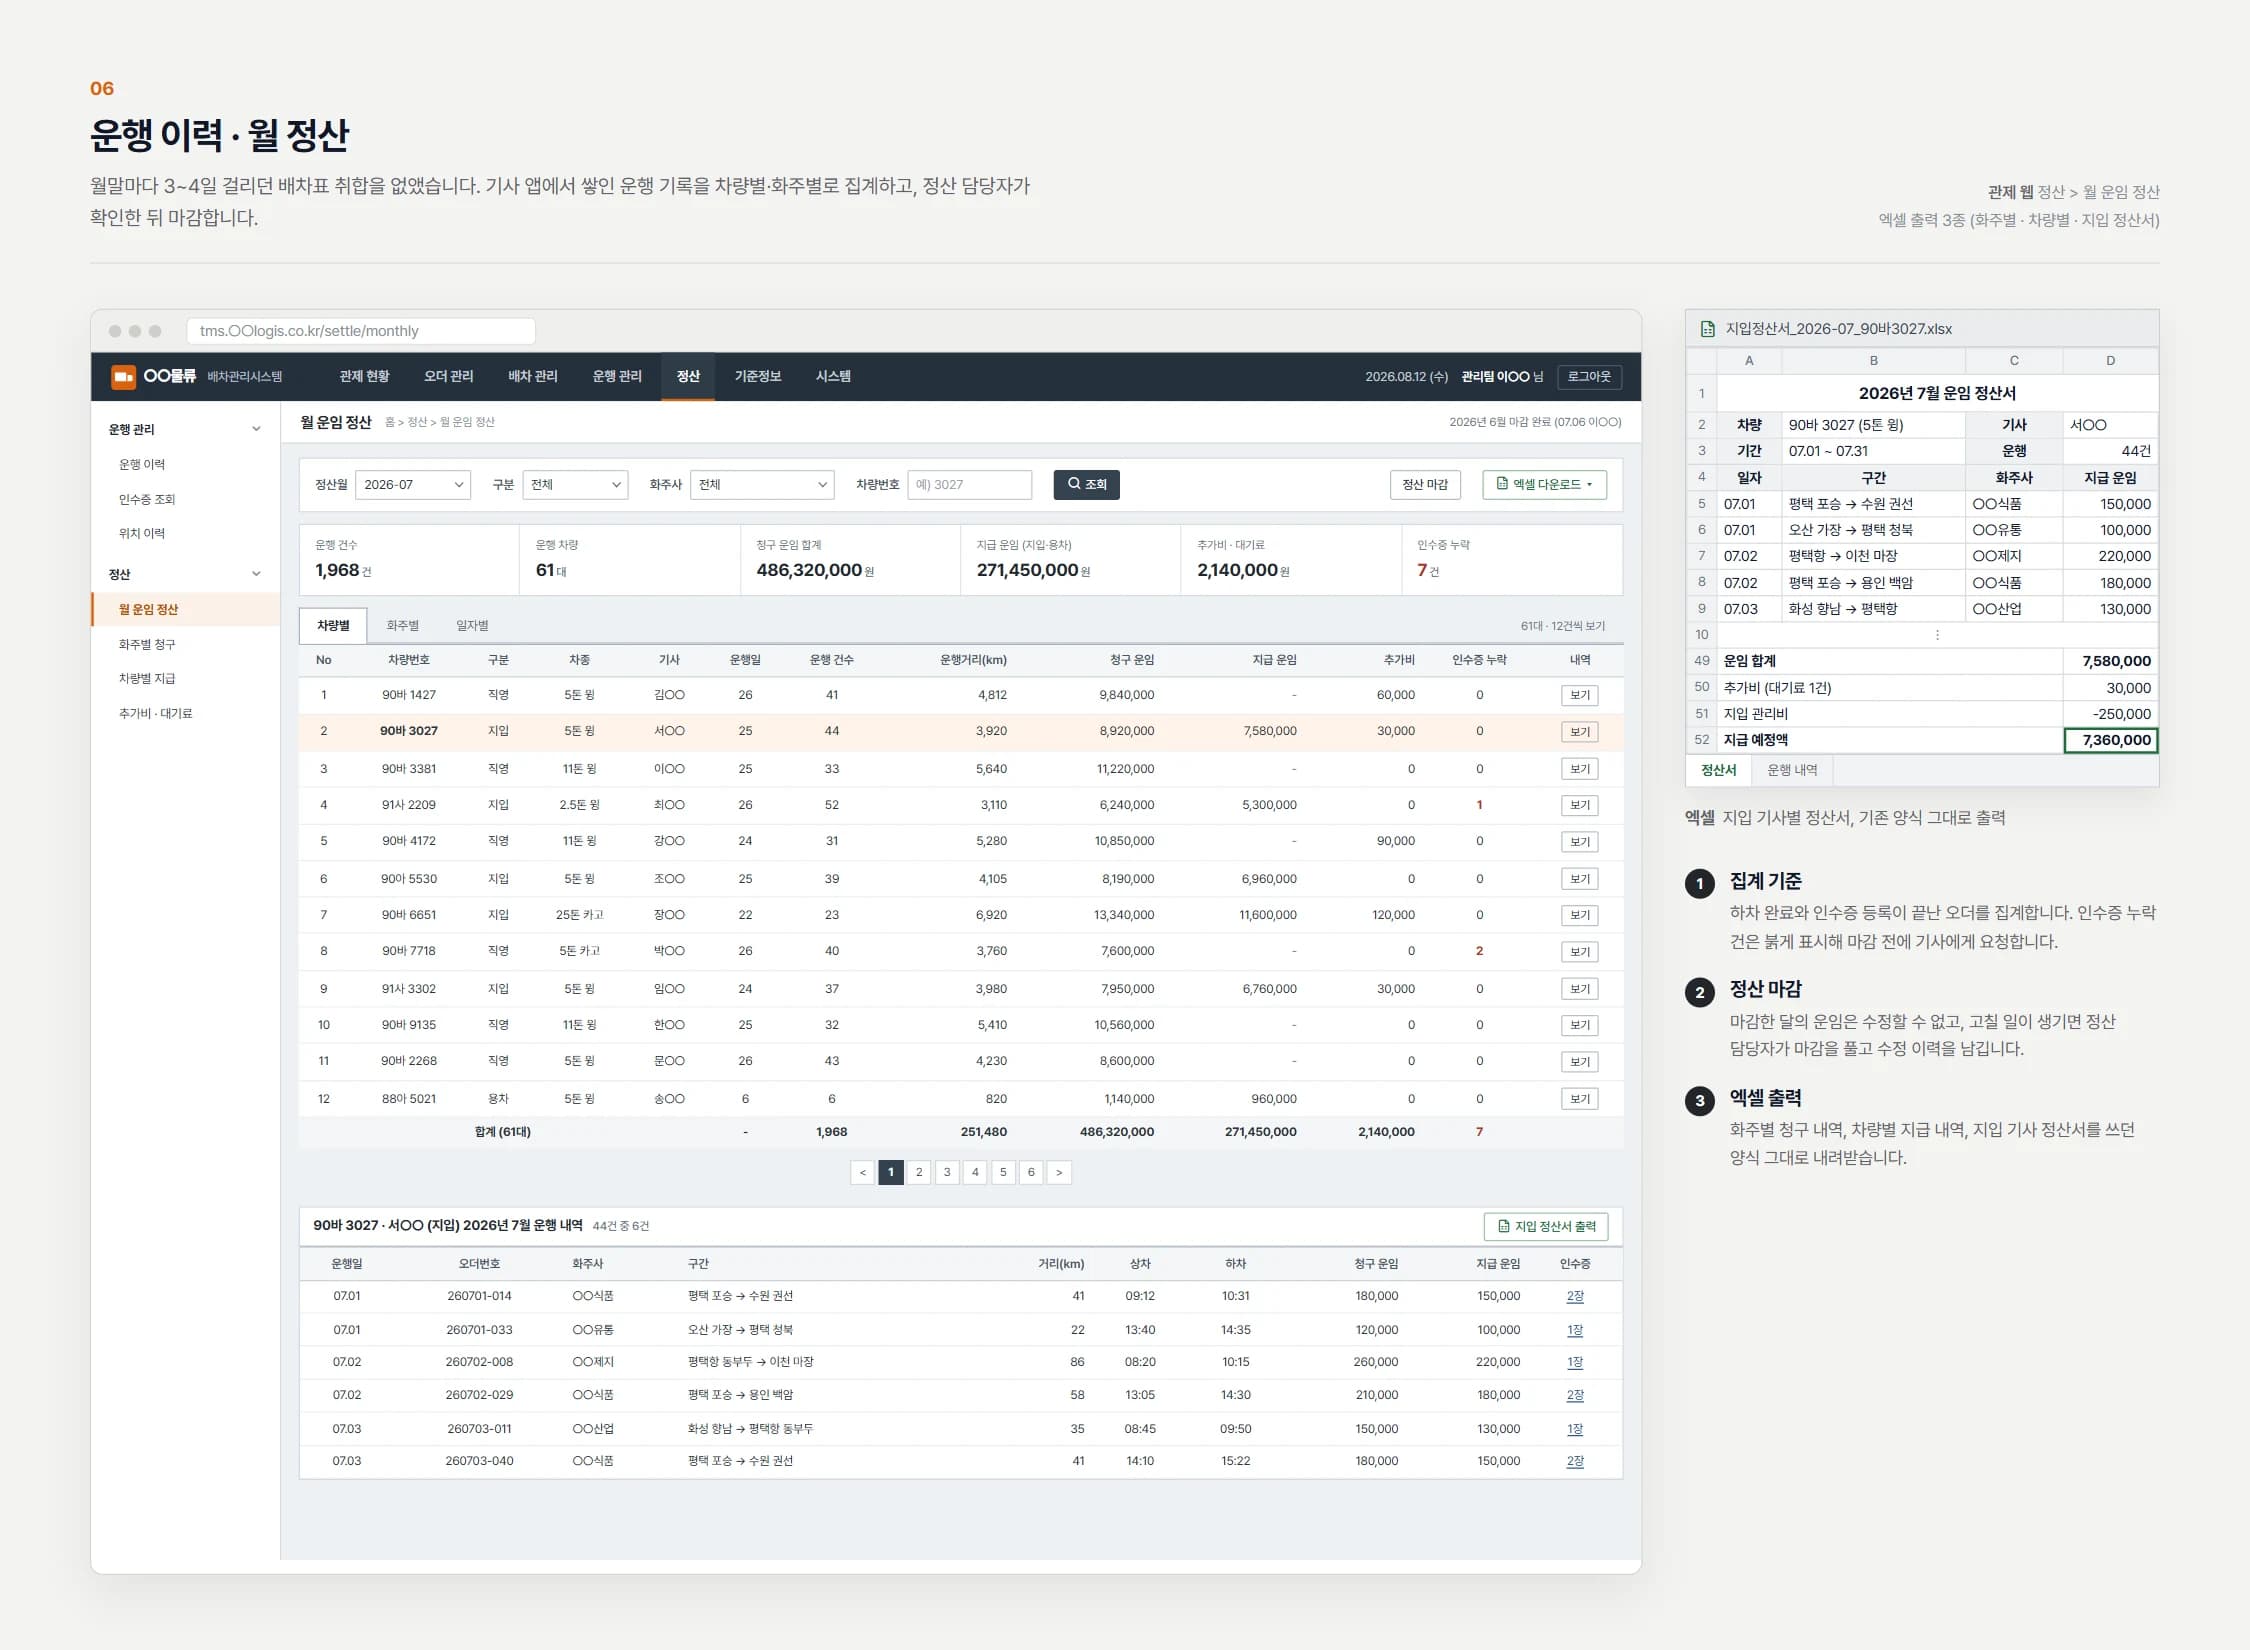Open the 관제 현황 menu
Image resolution: width=2250 pixels, height=1650 pixels.
coord(364,376)
